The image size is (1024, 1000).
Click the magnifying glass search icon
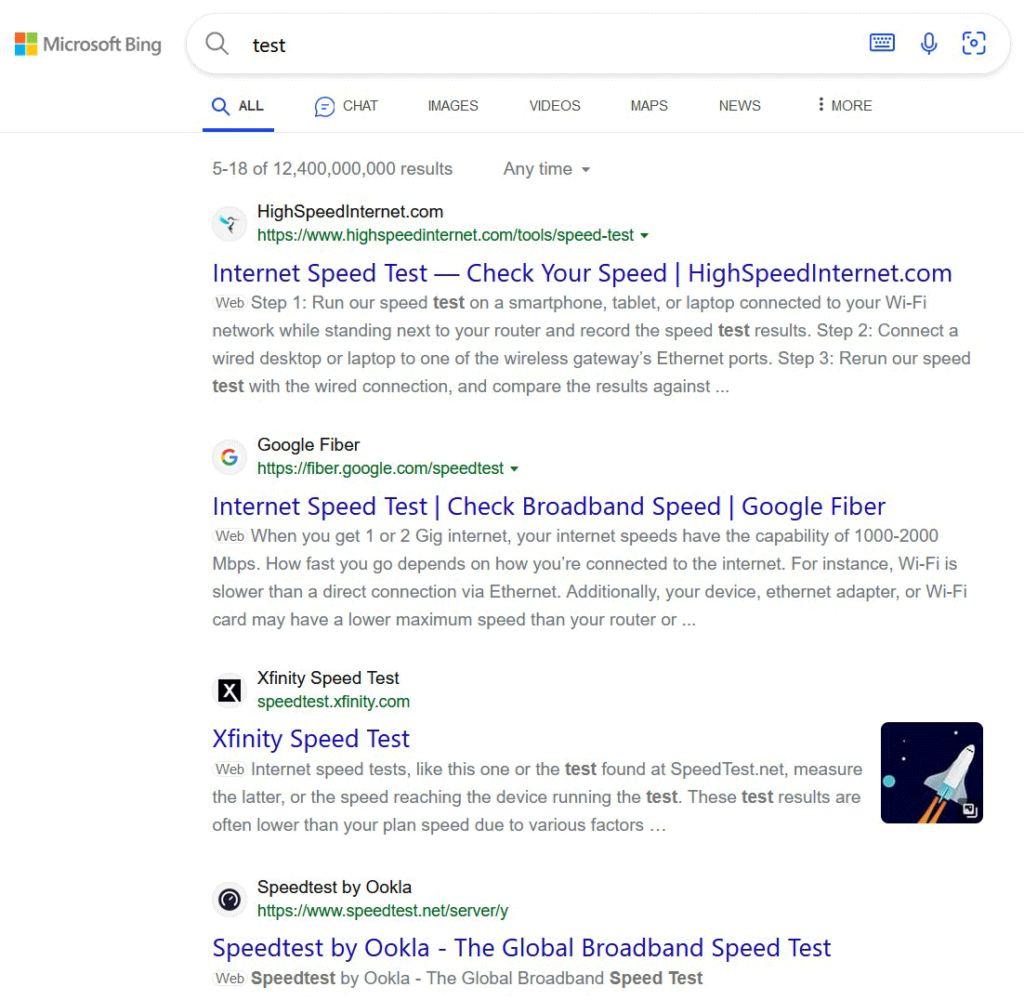(217, 43)
